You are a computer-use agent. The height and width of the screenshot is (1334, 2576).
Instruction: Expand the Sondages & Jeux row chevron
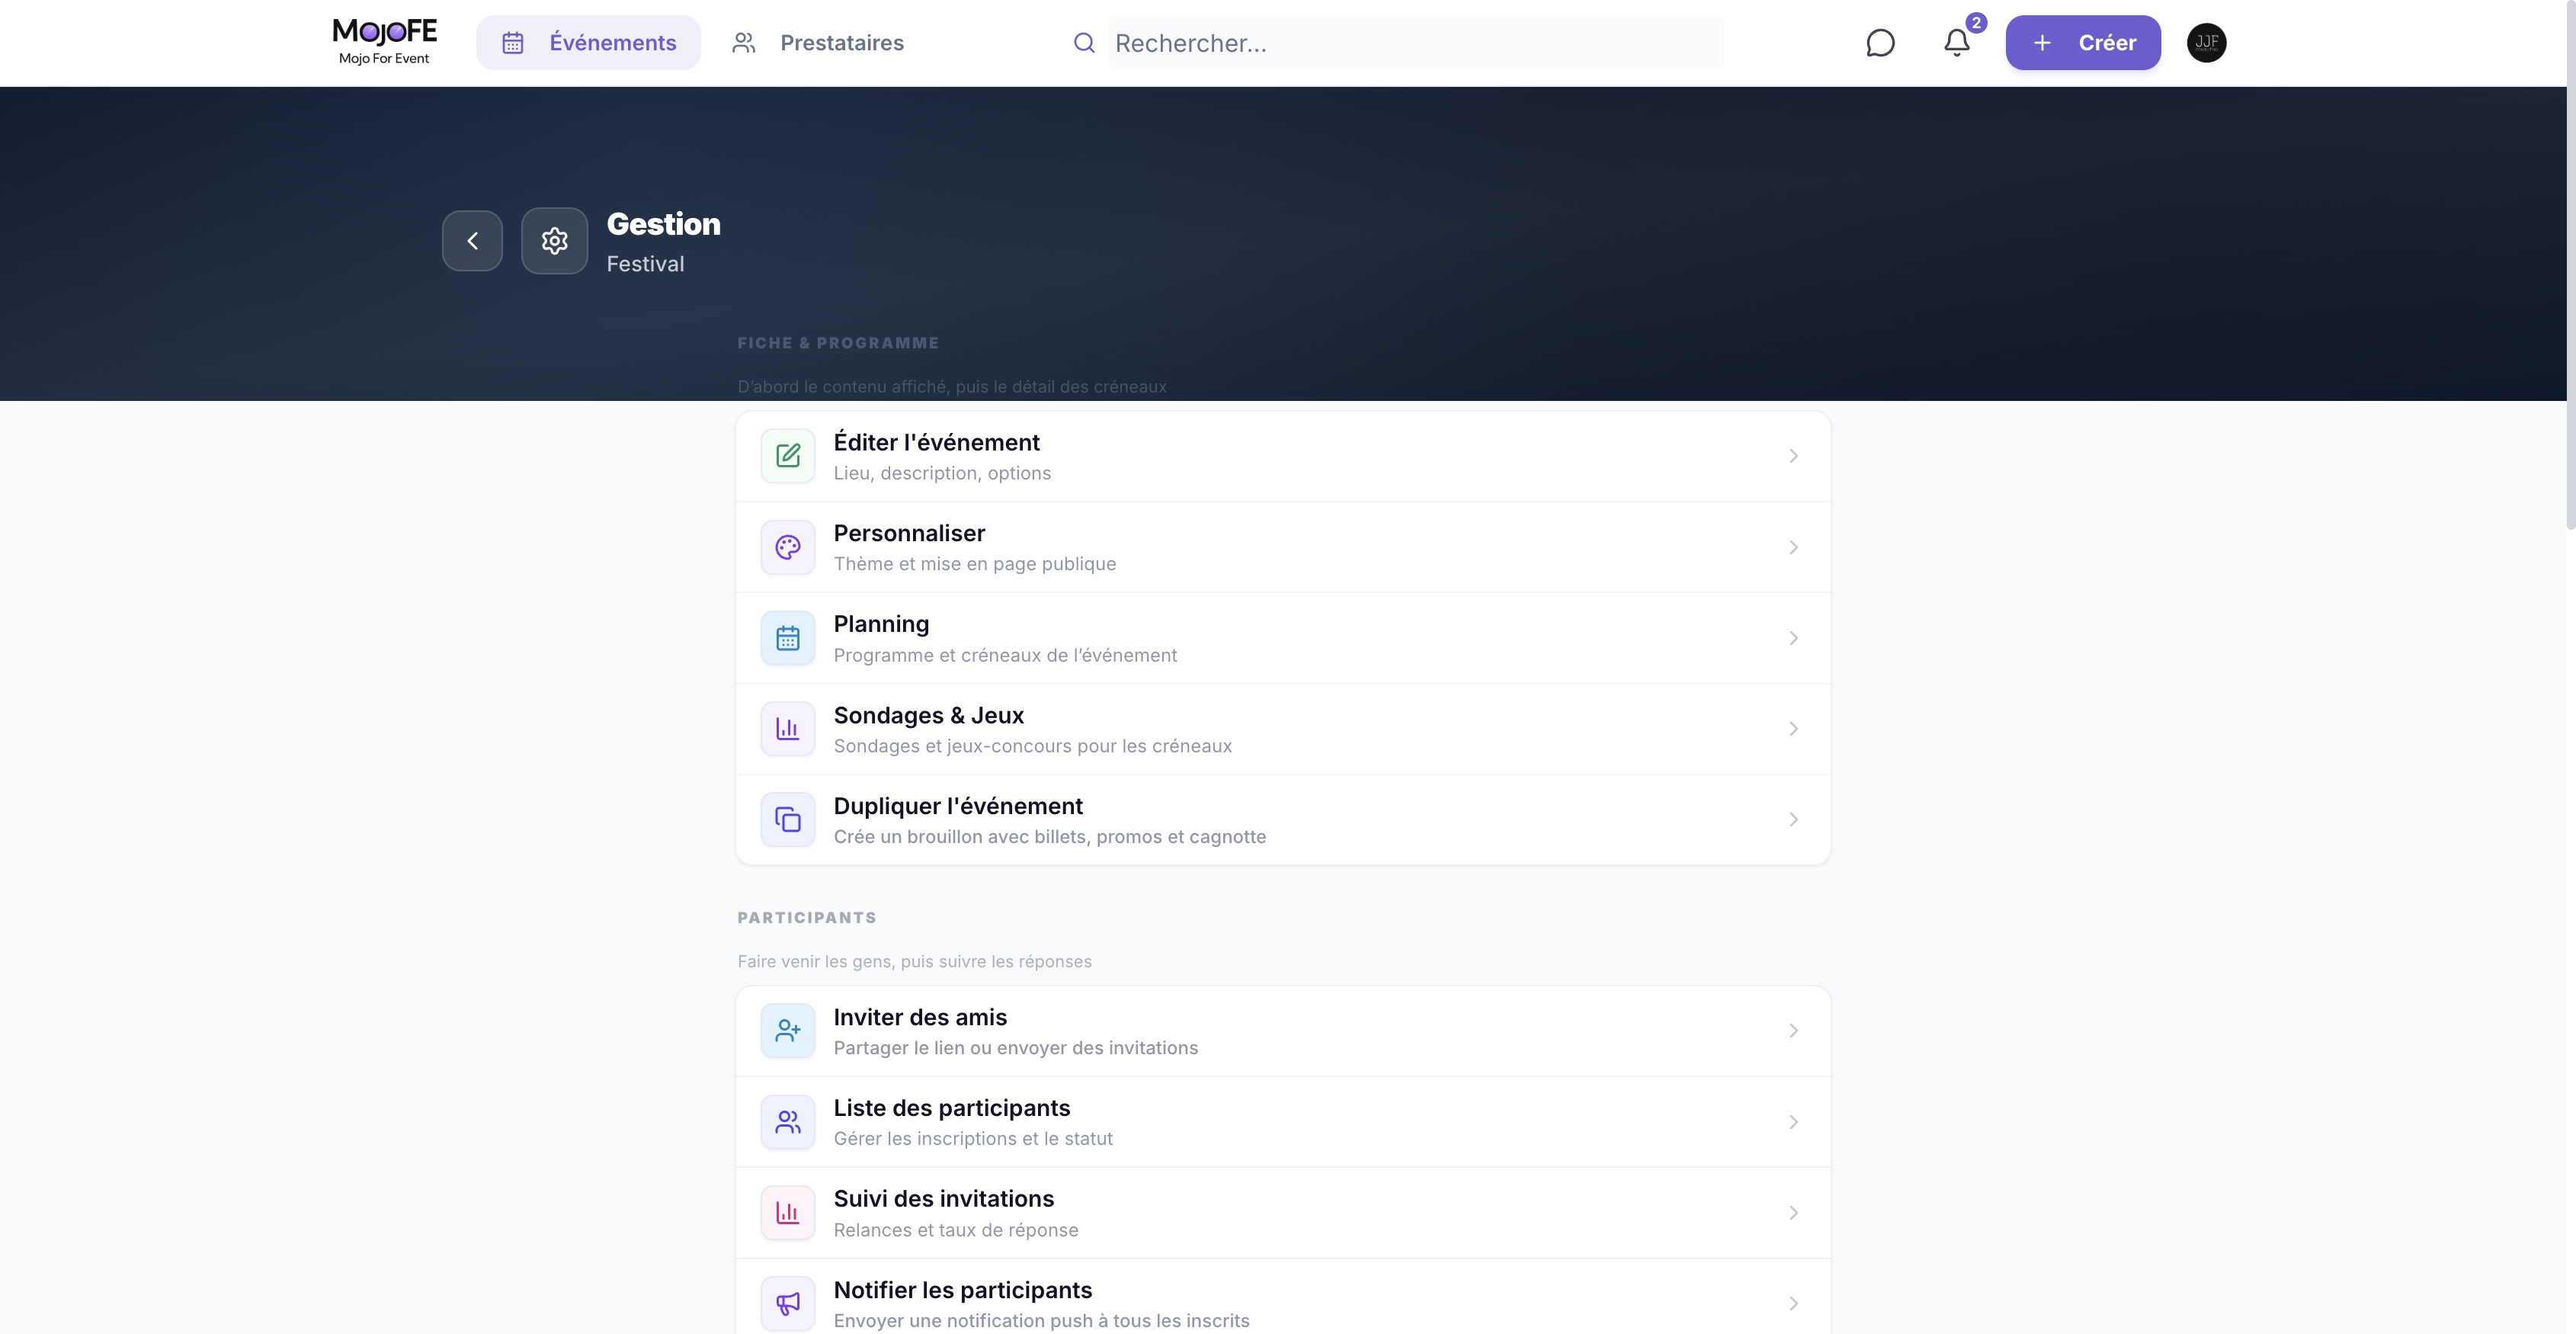click(1793, 729)
